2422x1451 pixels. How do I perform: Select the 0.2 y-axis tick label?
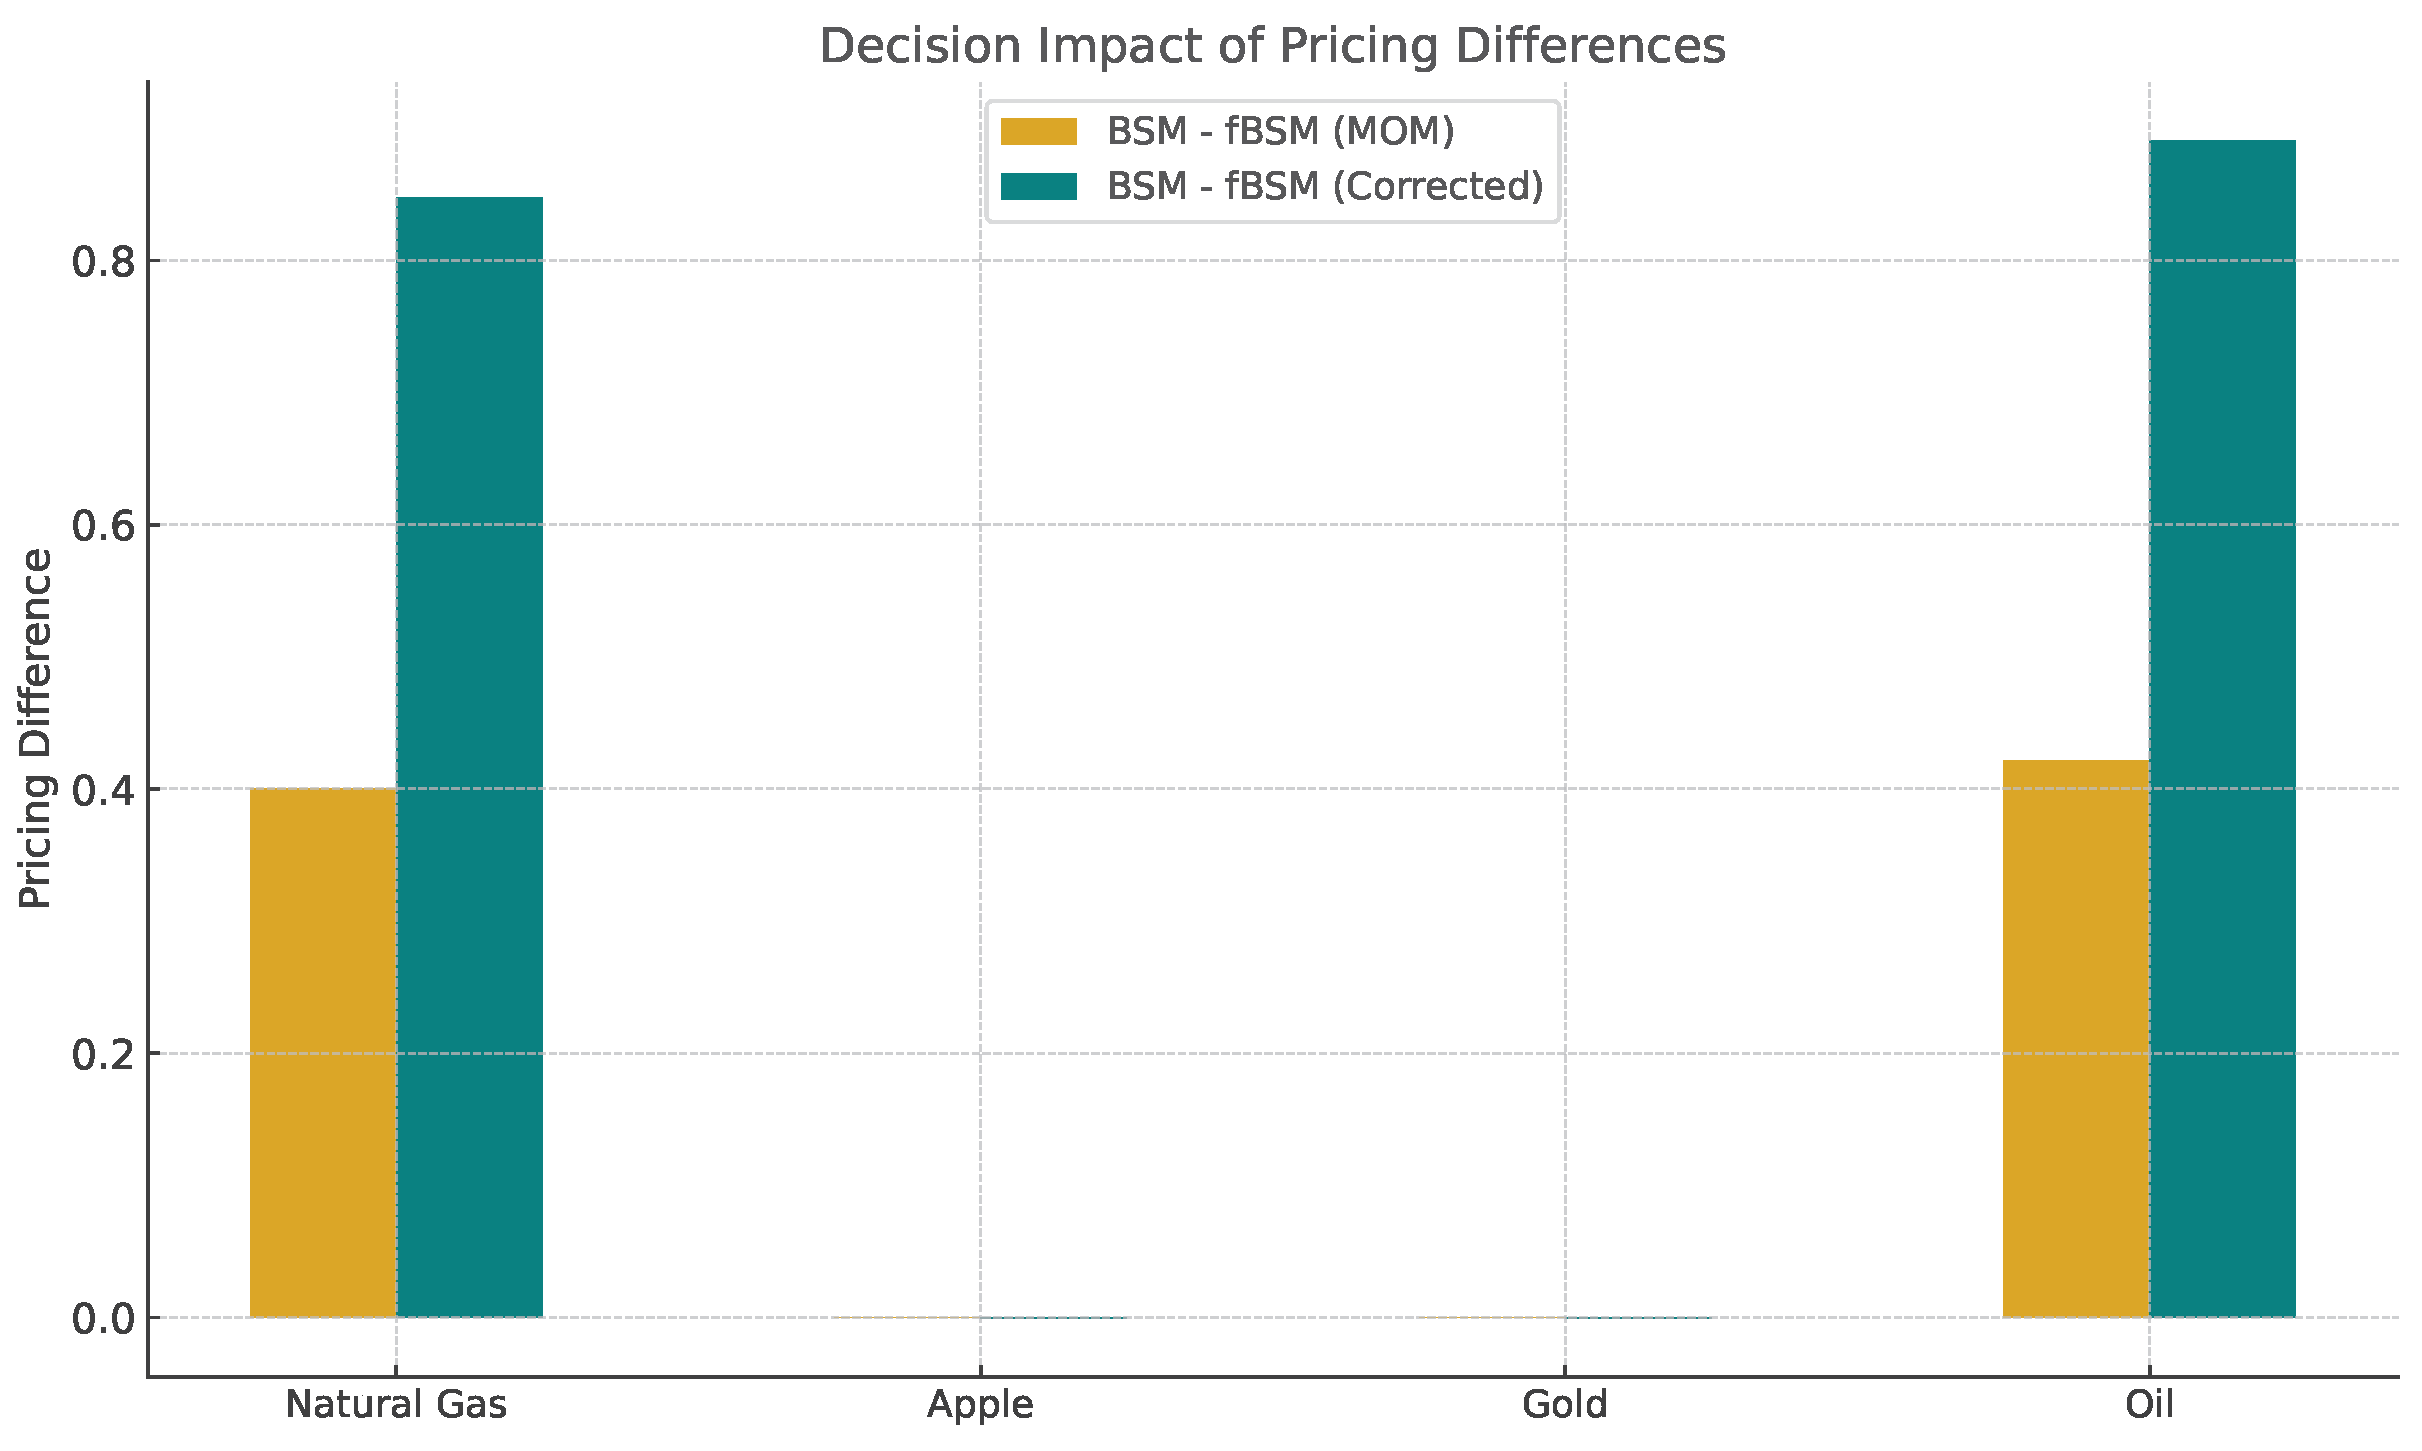[103, 1054]
